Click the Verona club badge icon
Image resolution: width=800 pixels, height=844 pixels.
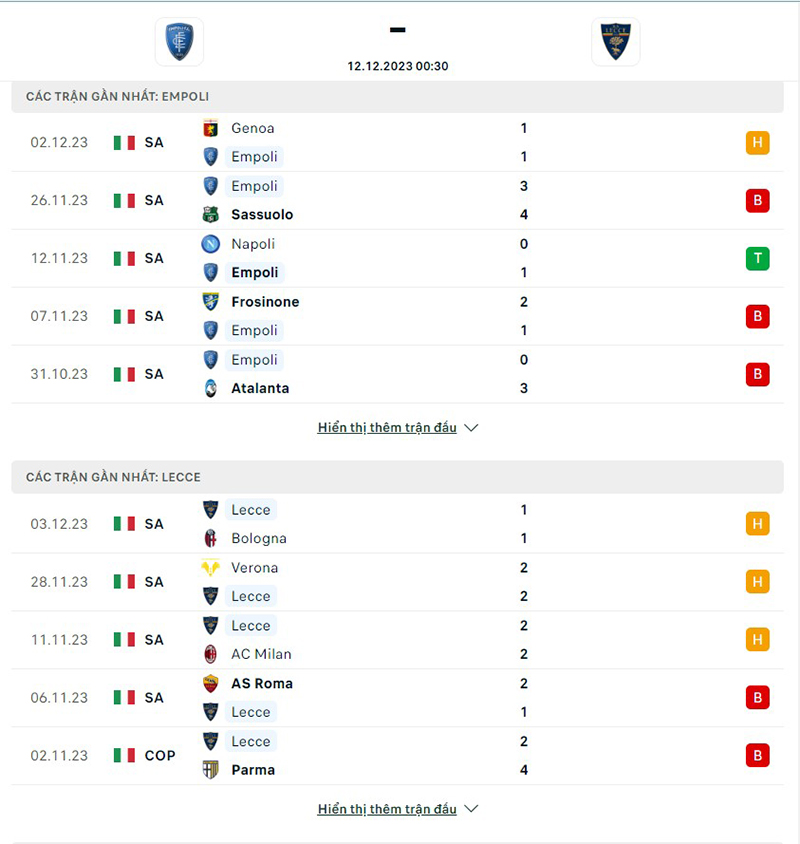(x=210, y=568)
